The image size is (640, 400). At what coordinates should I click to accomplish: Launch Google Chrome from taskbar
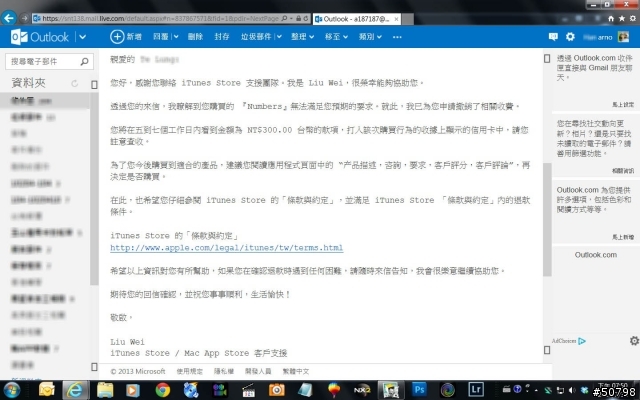162,390
